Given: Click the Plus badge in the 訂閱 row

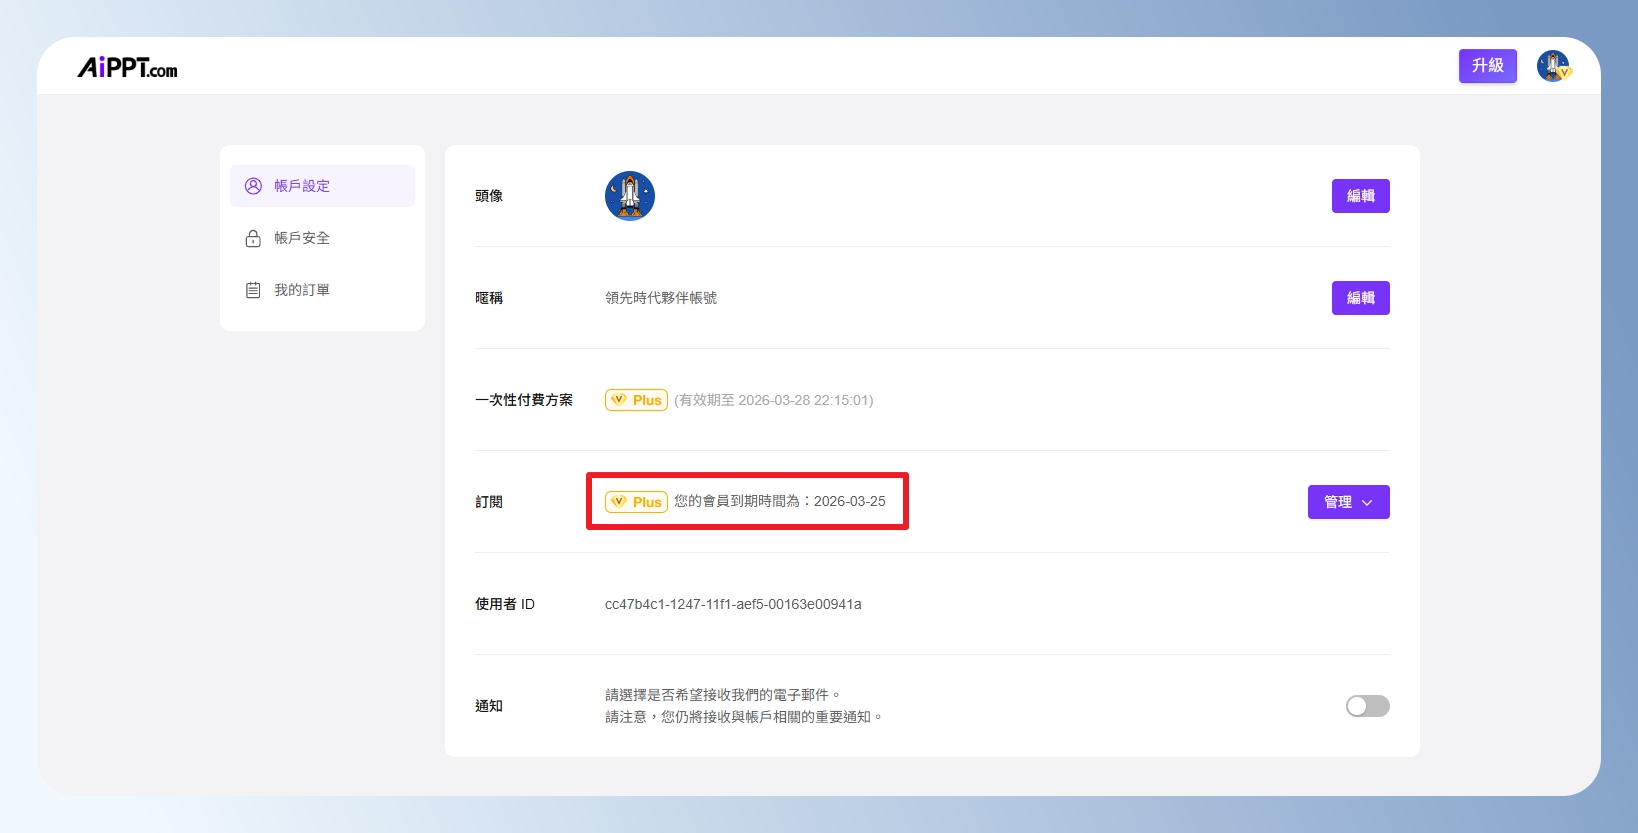Looking at the screenshot, I should (x=636, y=502).
